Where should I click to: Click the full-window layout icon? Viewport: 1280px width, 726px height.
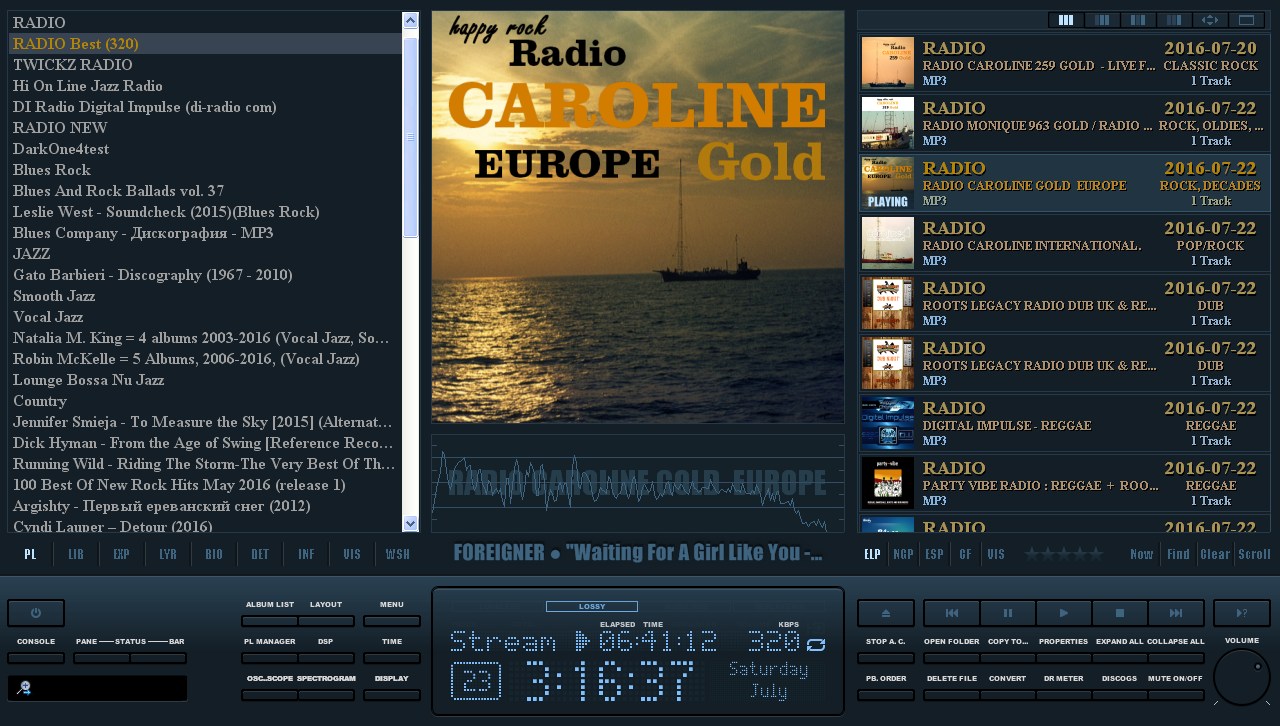[1246, 20]
